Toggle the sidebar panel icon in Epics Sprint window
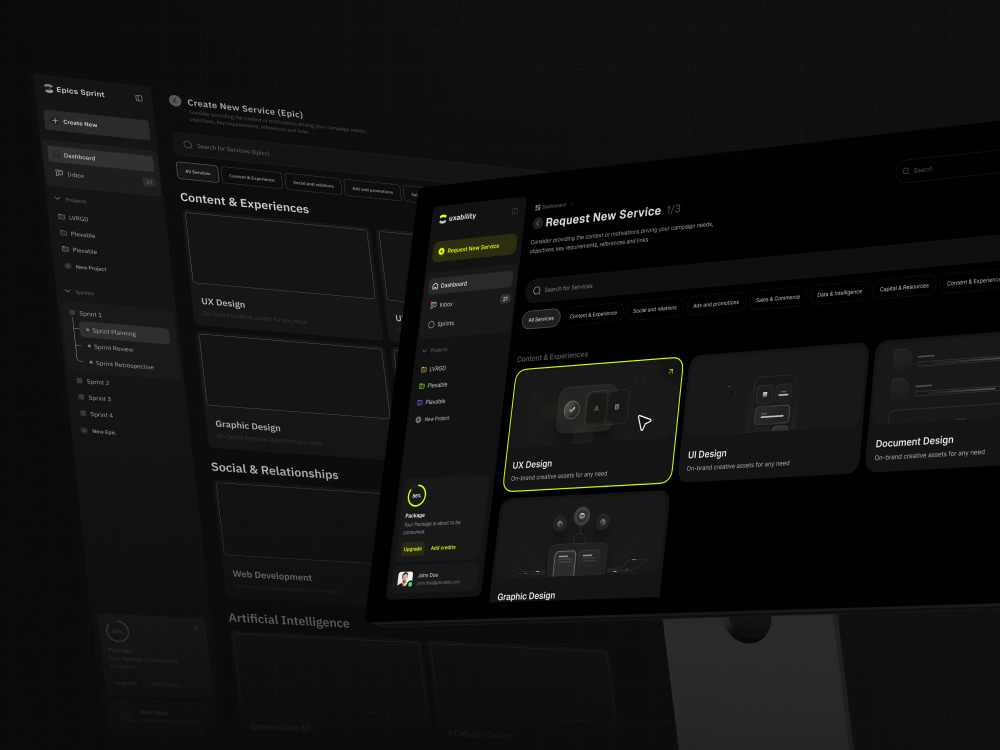Viewport: 1000px width, 750px height. [139, 98]
